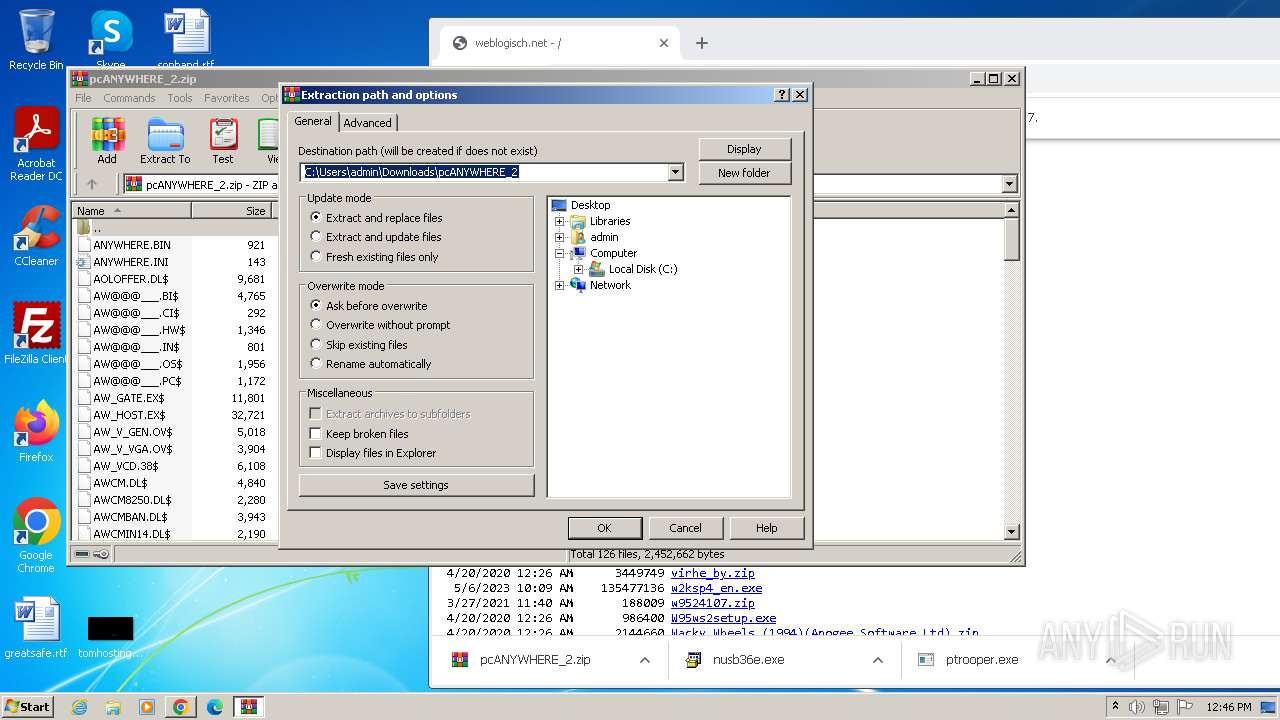Open CCleaner desktop shortcut
Viewport: 1280px width, 720px height.
pyautogui.click(x=36, y=237)
